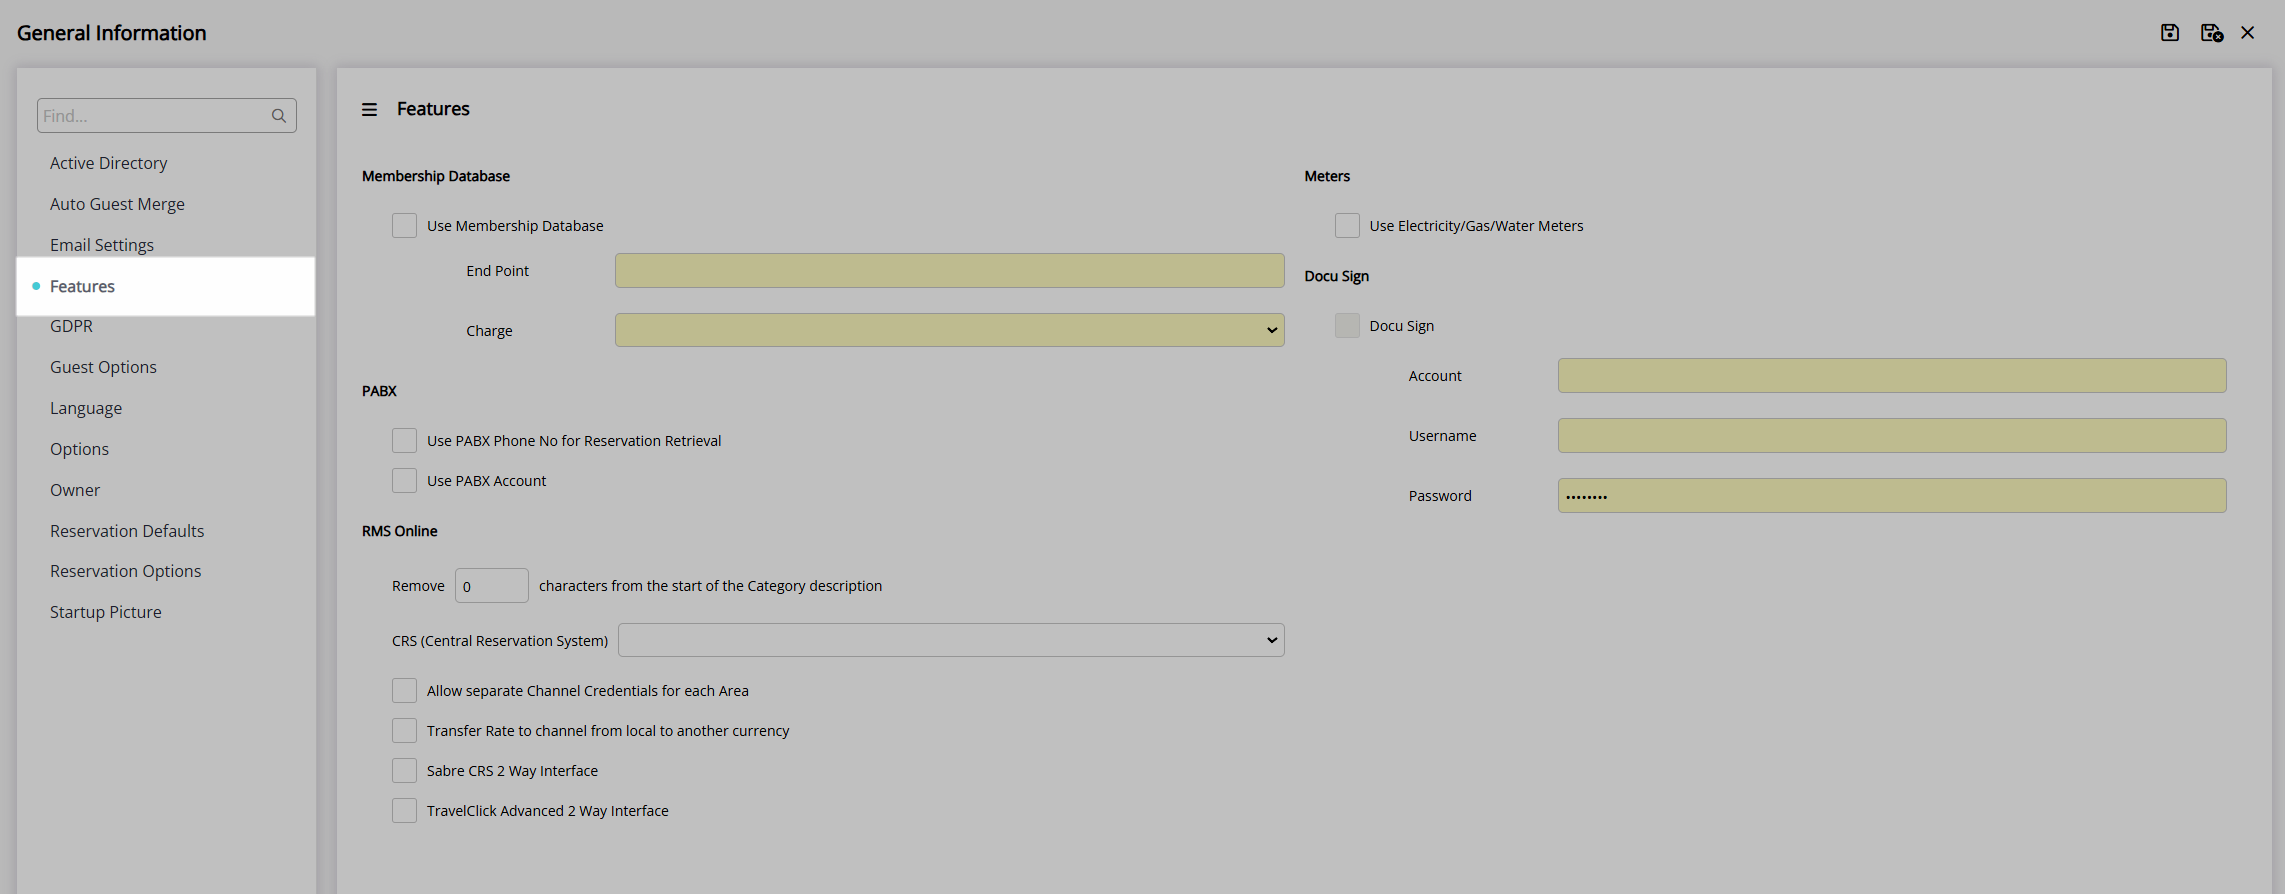Open Reservation Defaults
This screenshot has height=894, width=2285.
pos(127,531)
